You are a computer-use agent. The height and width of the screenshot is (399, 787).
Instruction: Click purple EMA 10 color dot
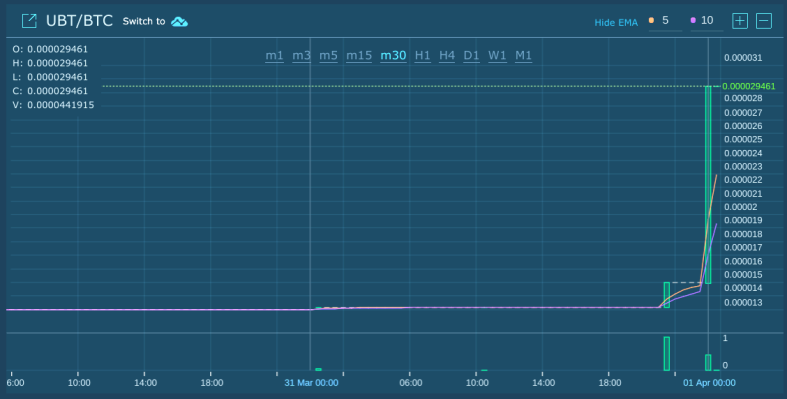693,21
